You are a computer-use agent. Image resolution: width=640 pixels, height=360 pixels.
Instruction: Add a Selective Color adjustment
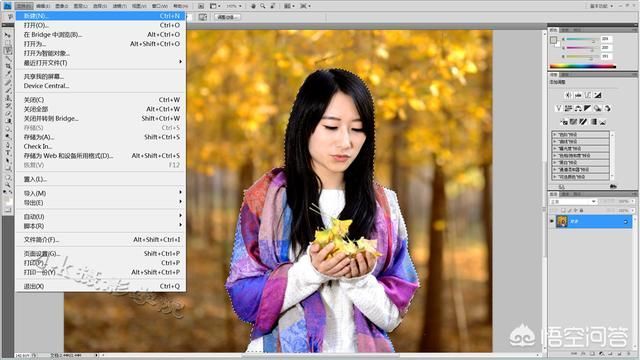602,122
